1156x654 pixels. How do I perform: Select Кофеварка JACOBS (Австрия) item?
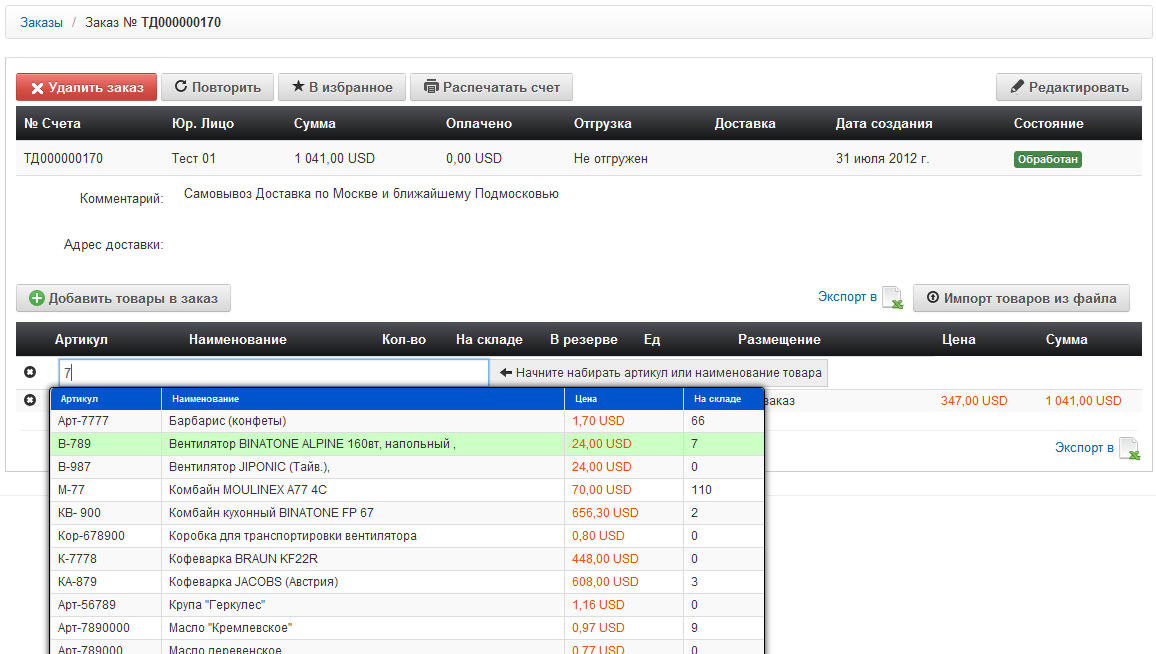(254, 582)
